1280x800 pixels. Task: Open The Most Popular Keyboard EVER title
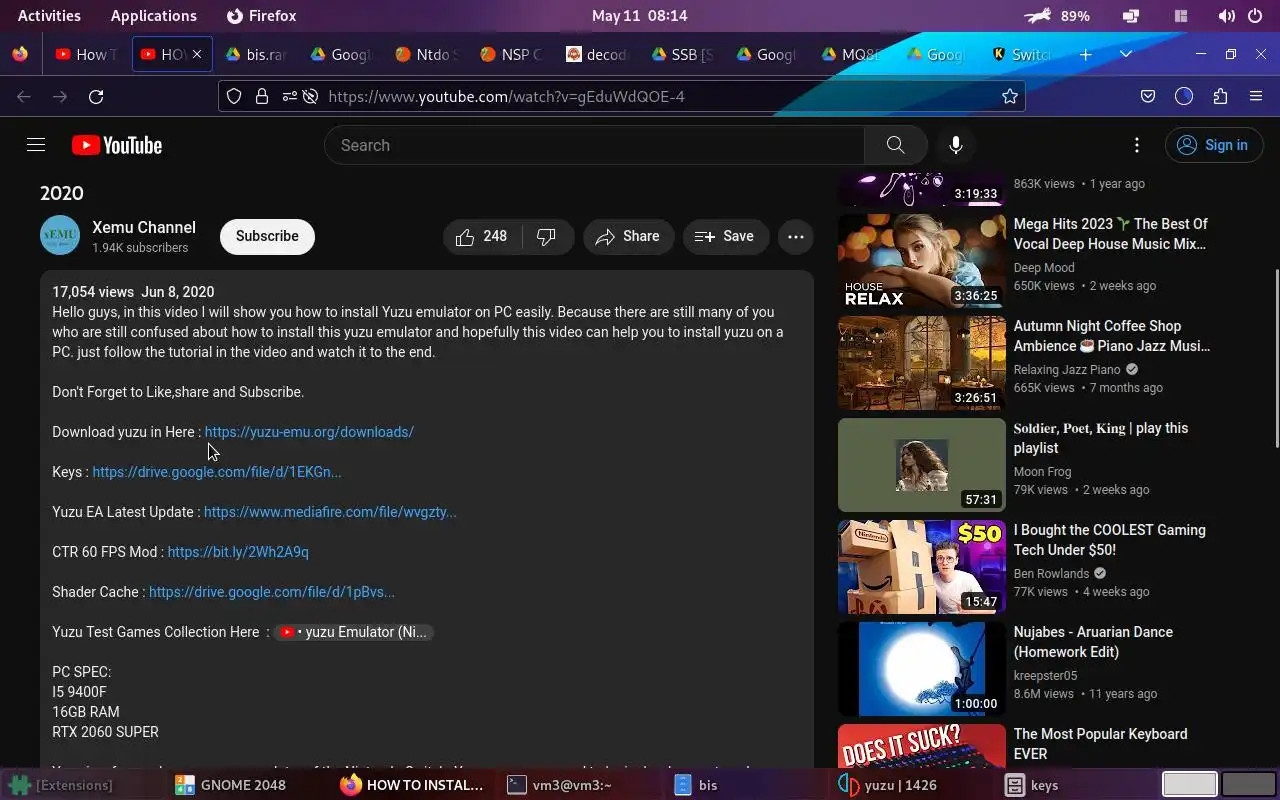(x=1101, y=744)
